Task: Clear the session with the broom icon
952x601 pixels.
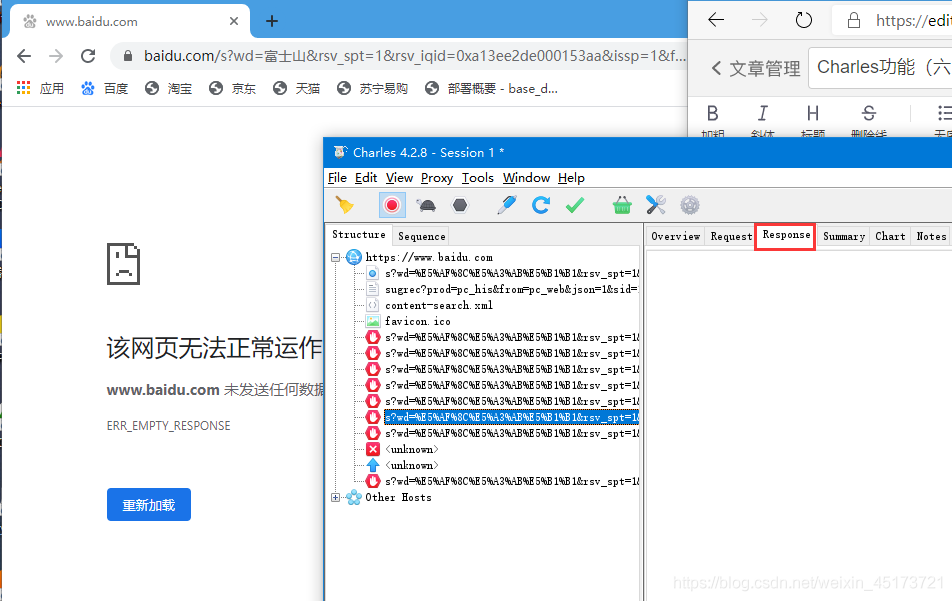Action: tap(345, 205)
